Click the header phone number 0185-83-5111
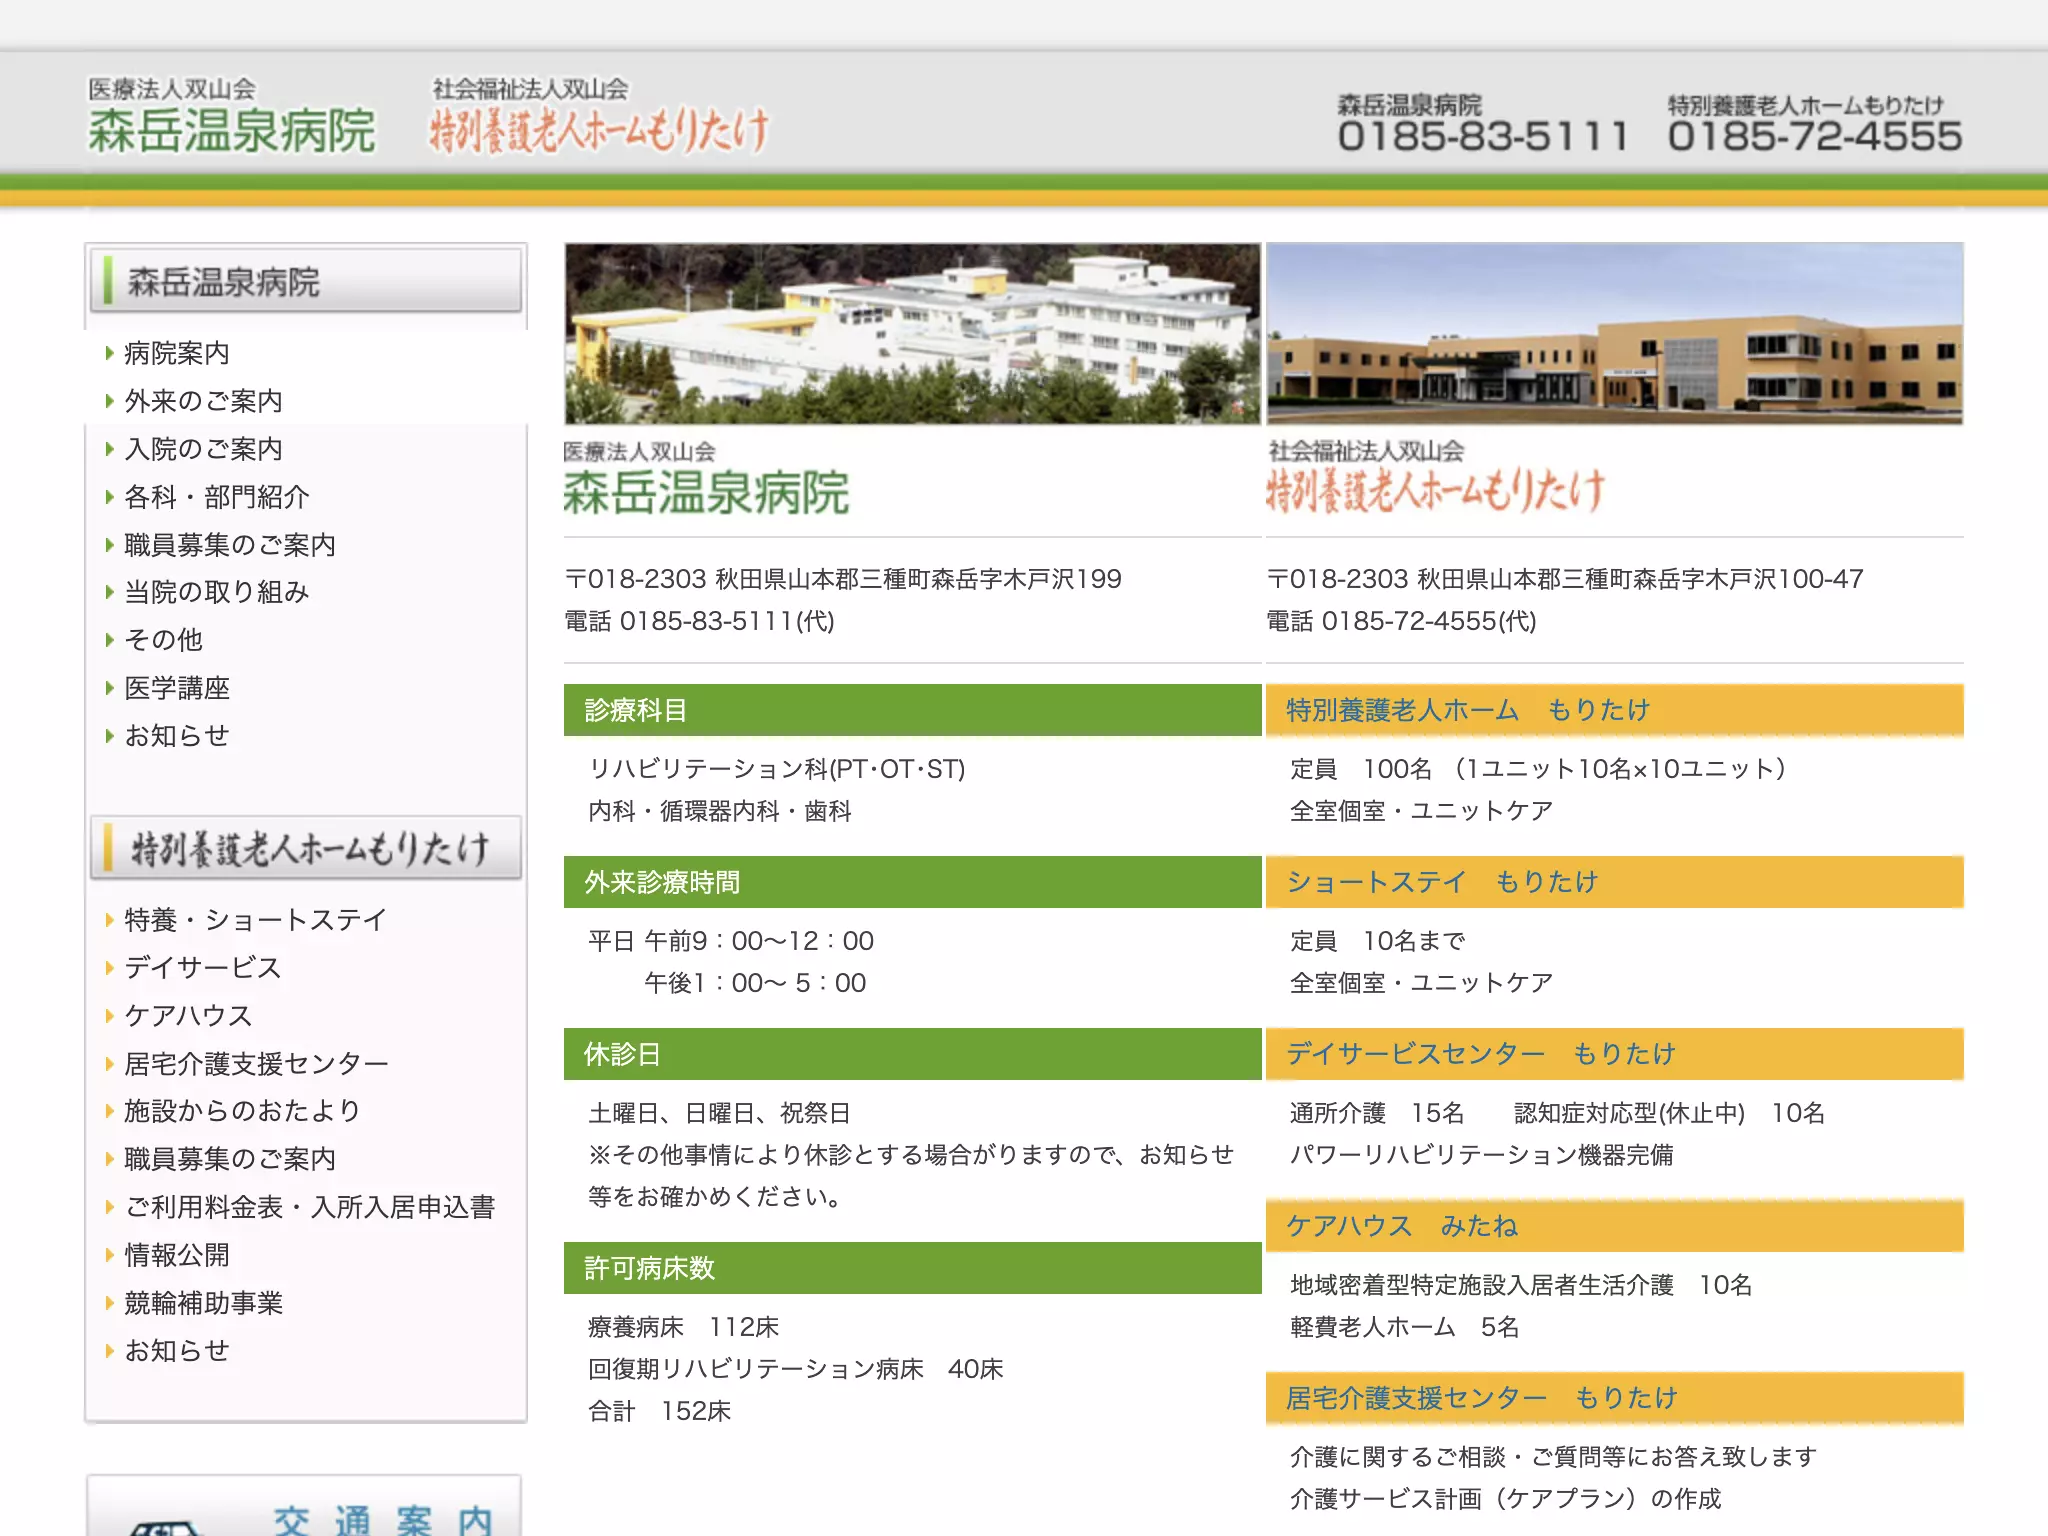 [x=1484, y=136]
